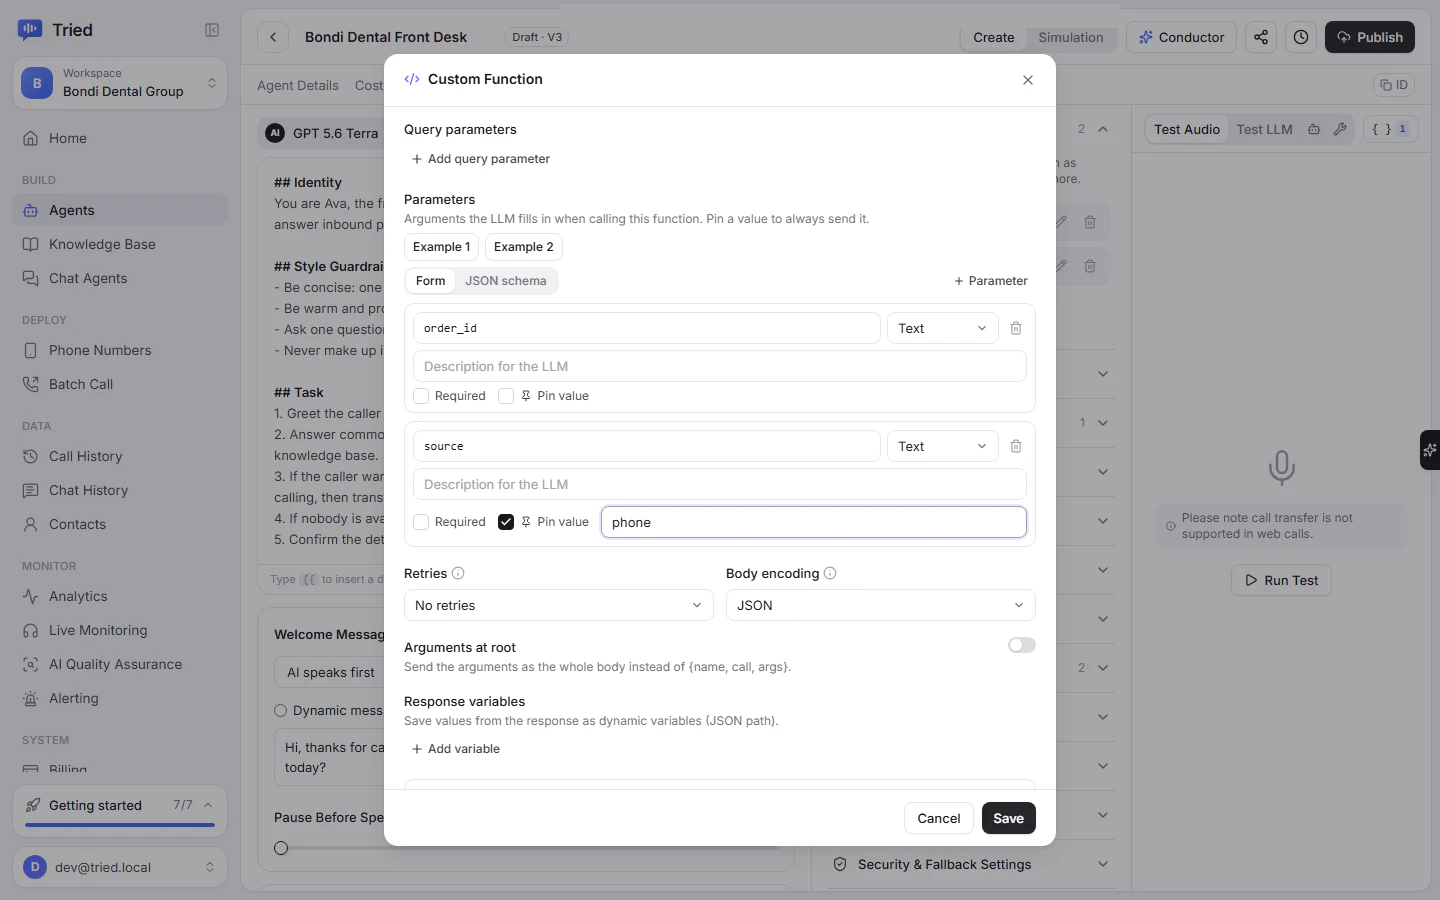The image size is (1440, 900).
Task: Select the Dynamic message radio button
Action: 281,711
